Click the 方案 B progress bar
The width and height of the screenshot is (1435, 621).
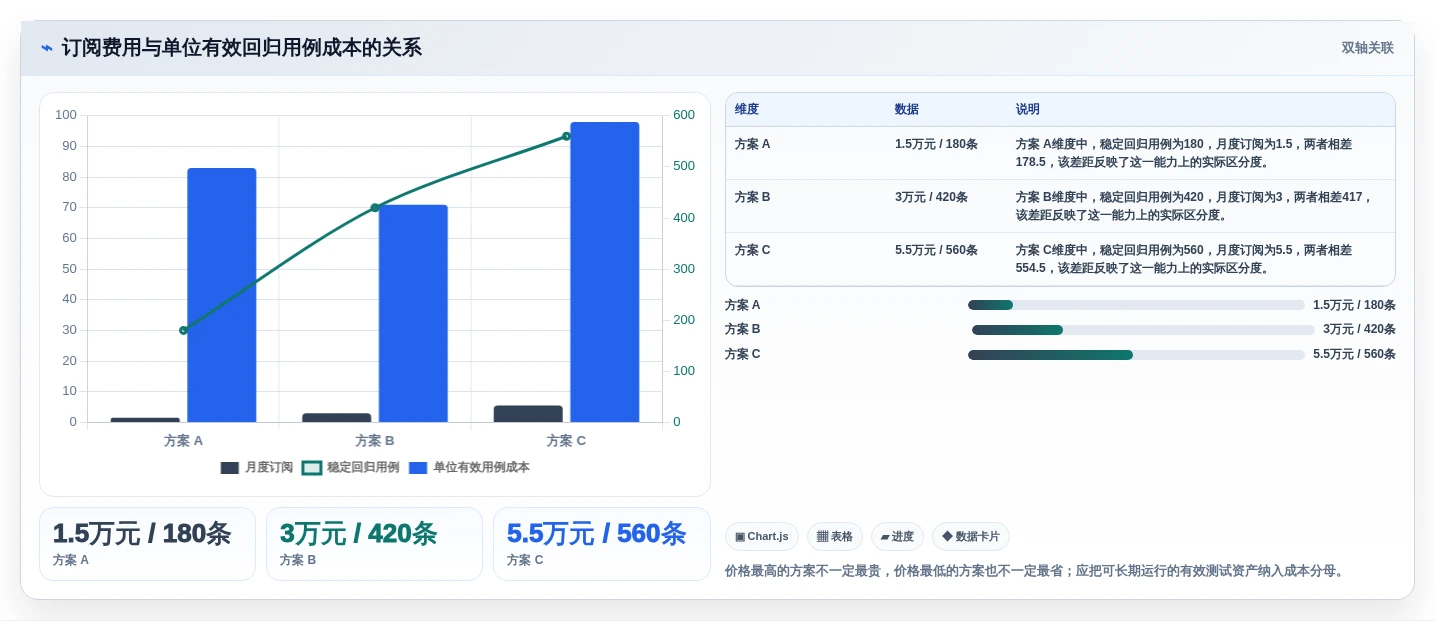point(1143,330)
